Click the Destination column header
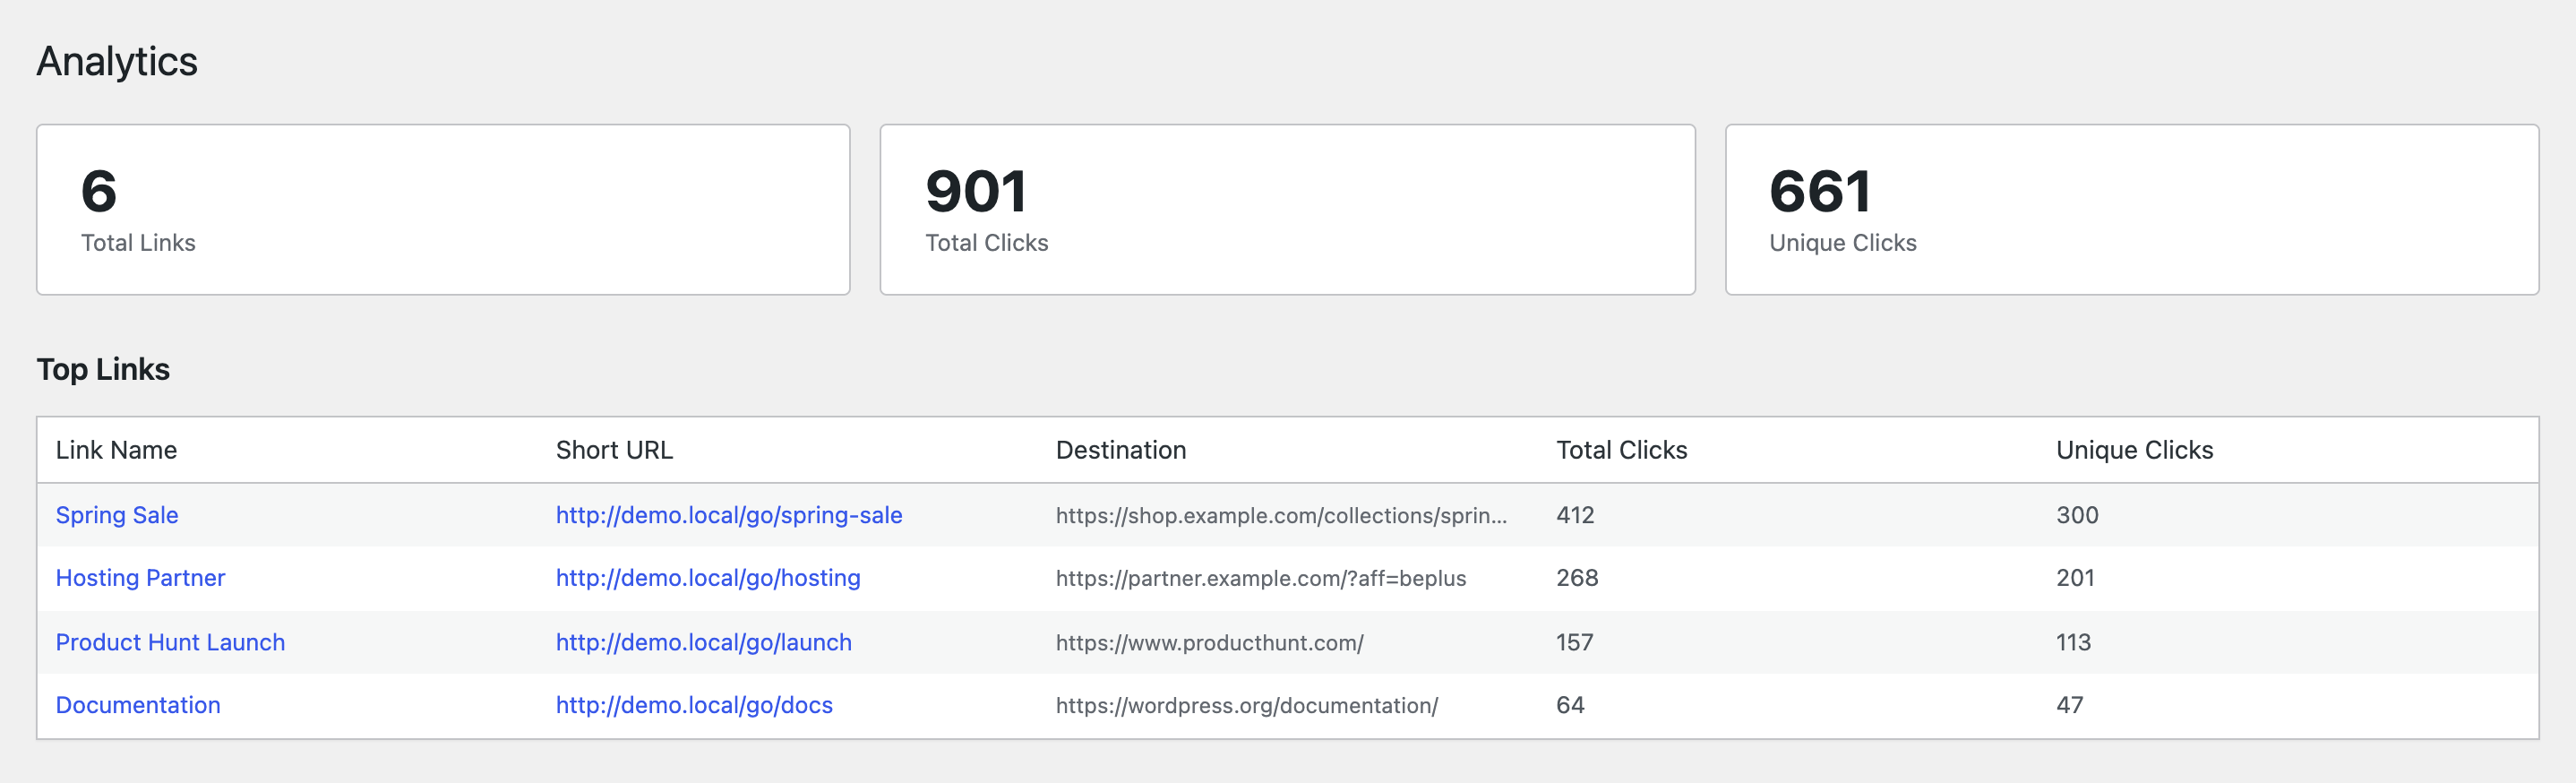2576x783 pixels. 1121,450
